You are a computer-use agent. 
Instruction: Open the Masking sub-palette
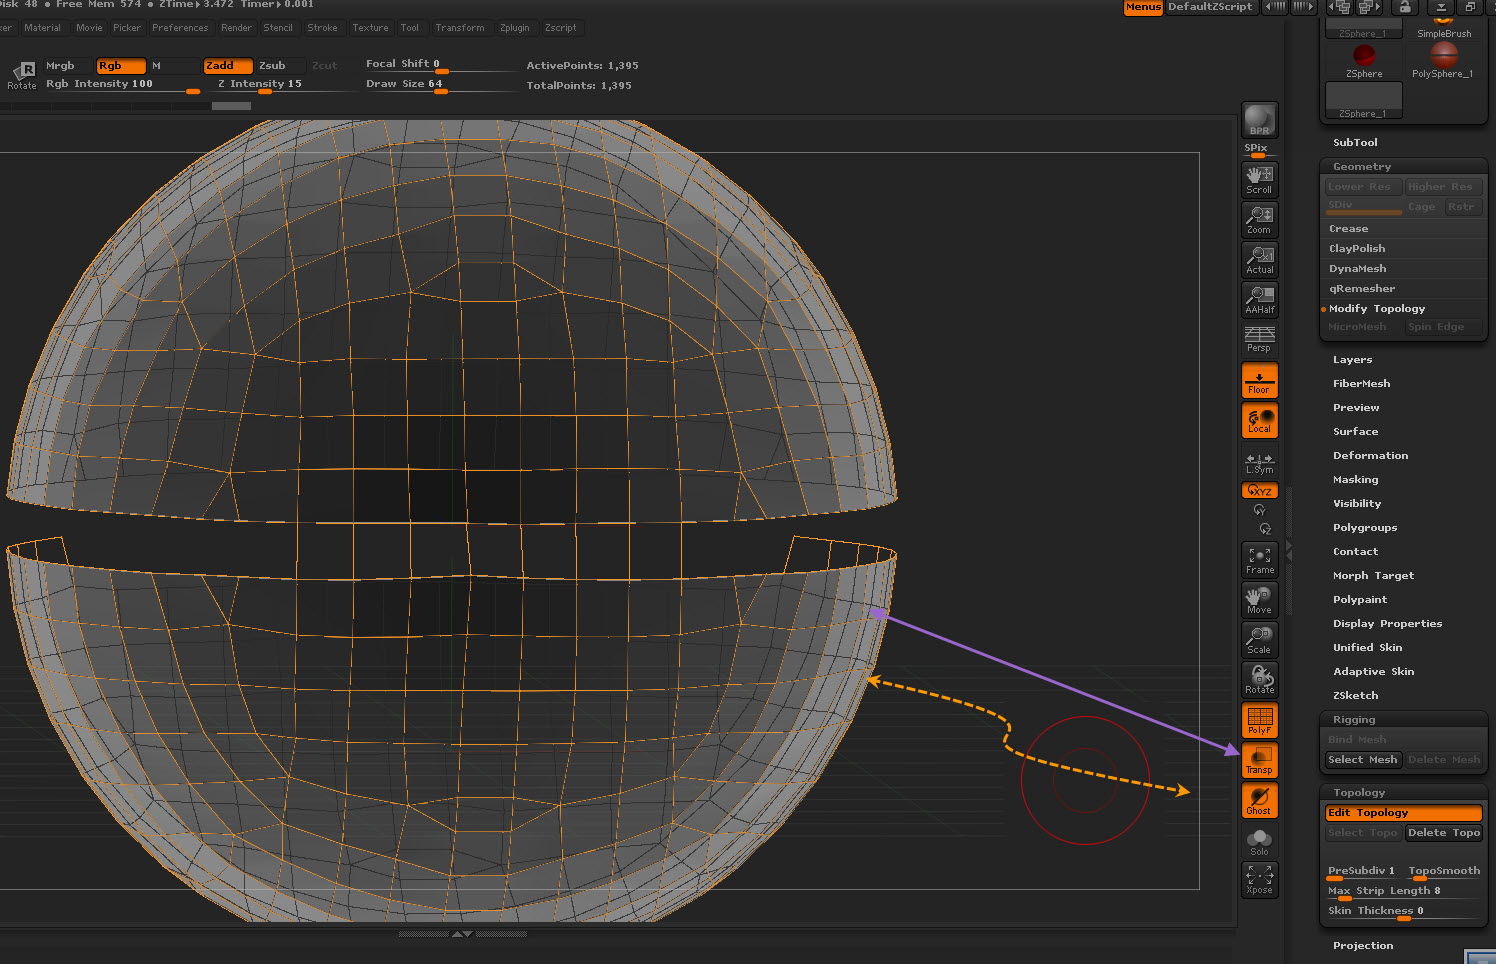(1355, 480)
